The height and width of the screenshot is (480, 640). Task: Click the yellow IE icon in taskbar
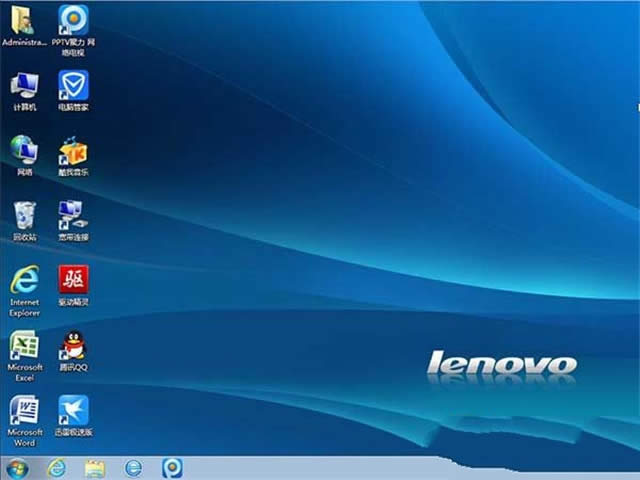[57, 468]
